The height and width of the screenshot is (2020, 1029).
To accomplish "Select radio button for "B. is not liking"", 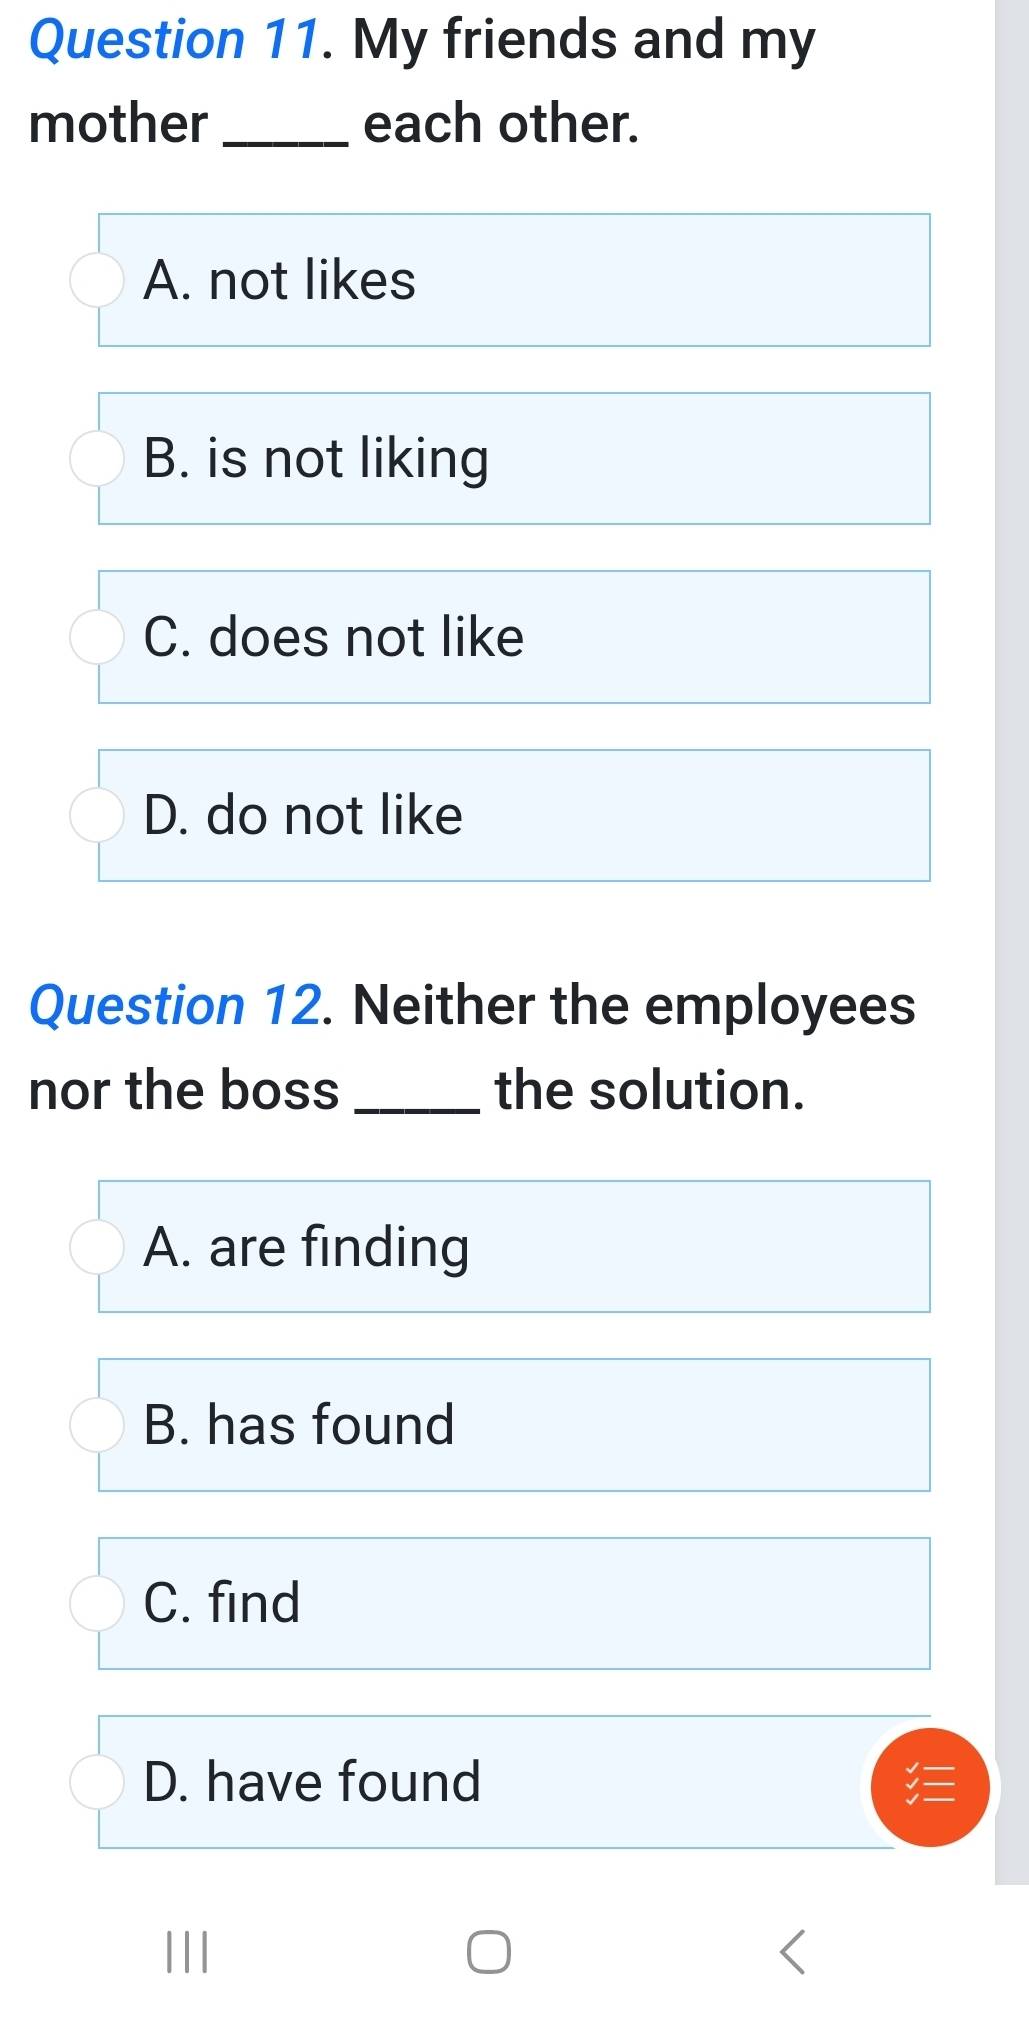I will 96,459.
